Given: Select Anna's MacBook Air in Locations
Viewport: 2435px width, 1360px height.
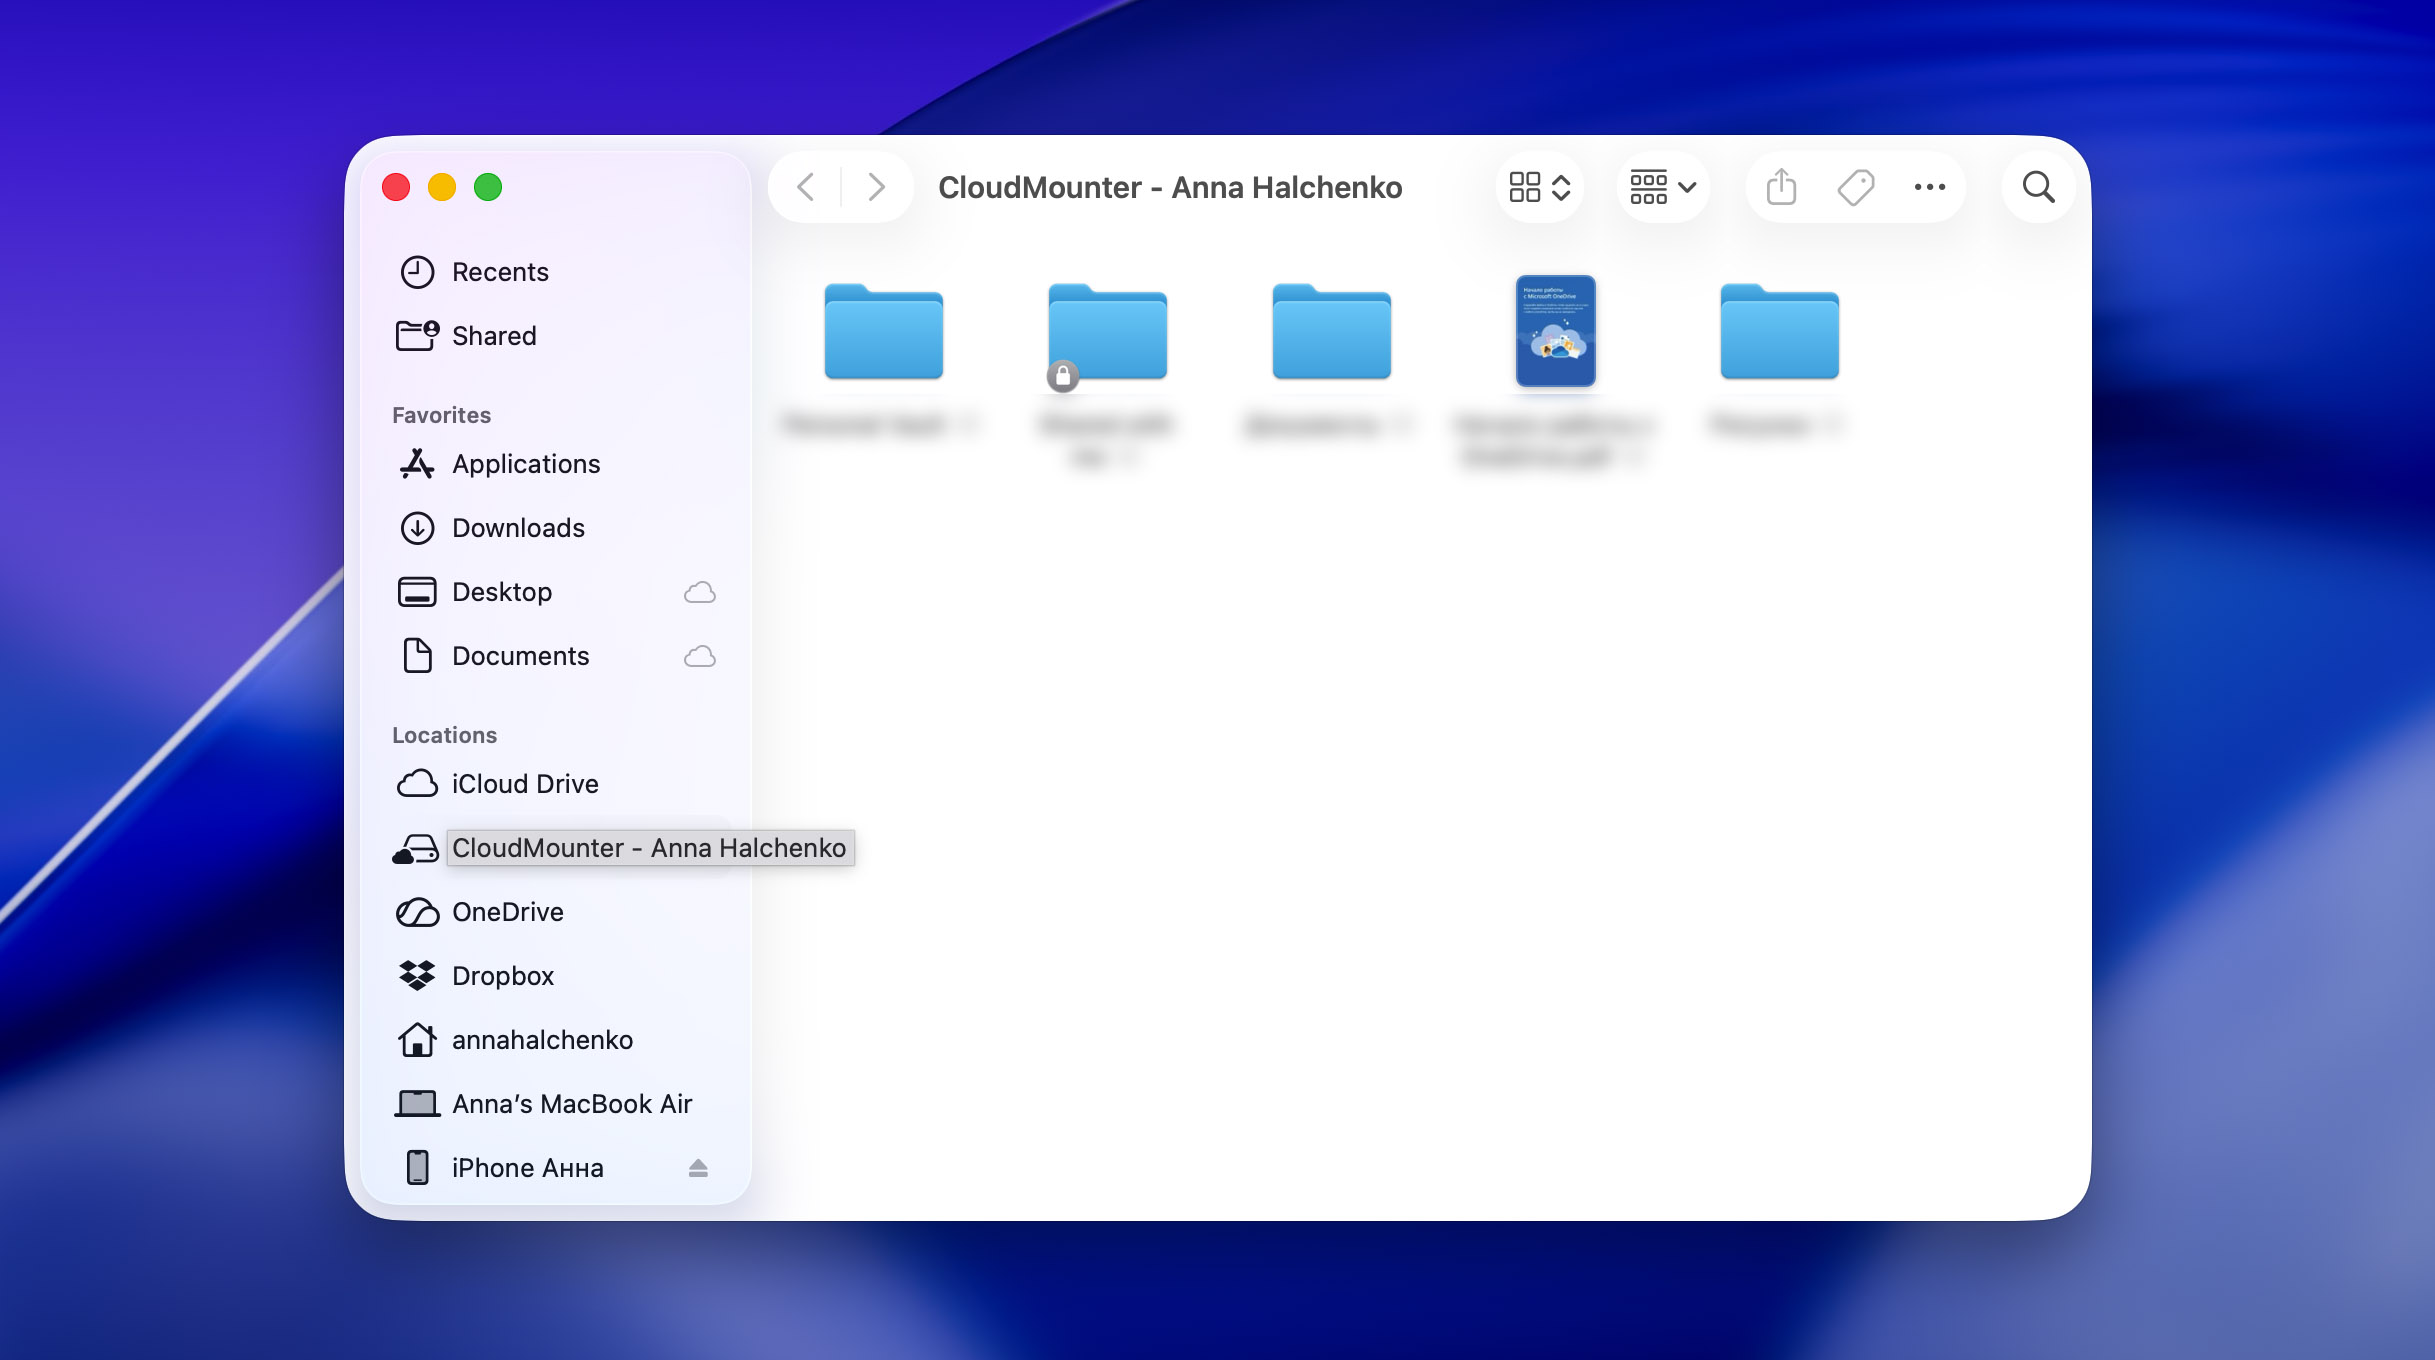Looking at the screenshot, I should coord(571,1103).
